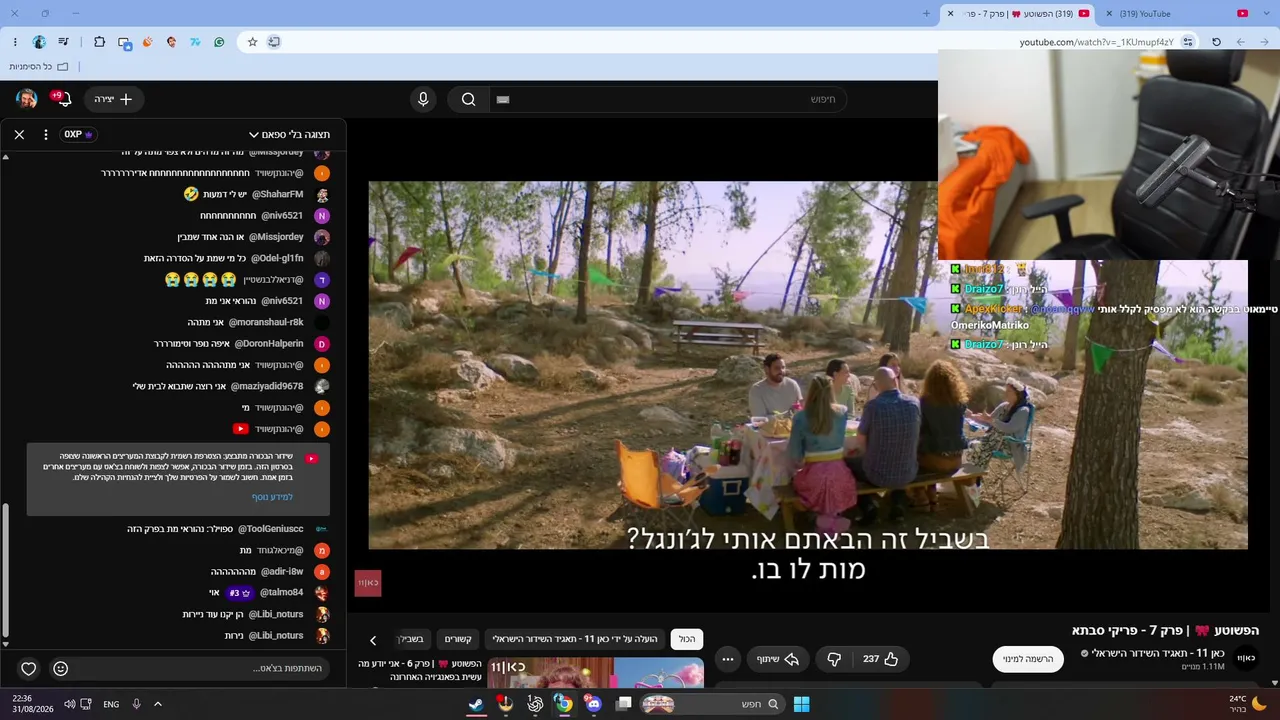This screenshot has width=1280, height=720.
Task: Open the all bookmarks folder 'כל הסימניות'
Action: coord(39,67)
